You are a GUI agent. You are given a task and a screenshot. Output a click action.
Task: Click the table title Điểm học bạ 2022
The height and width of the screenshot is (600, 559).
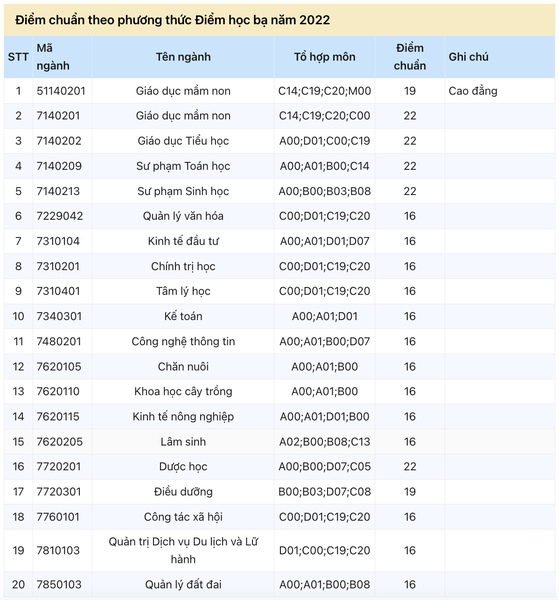[173, 20]
